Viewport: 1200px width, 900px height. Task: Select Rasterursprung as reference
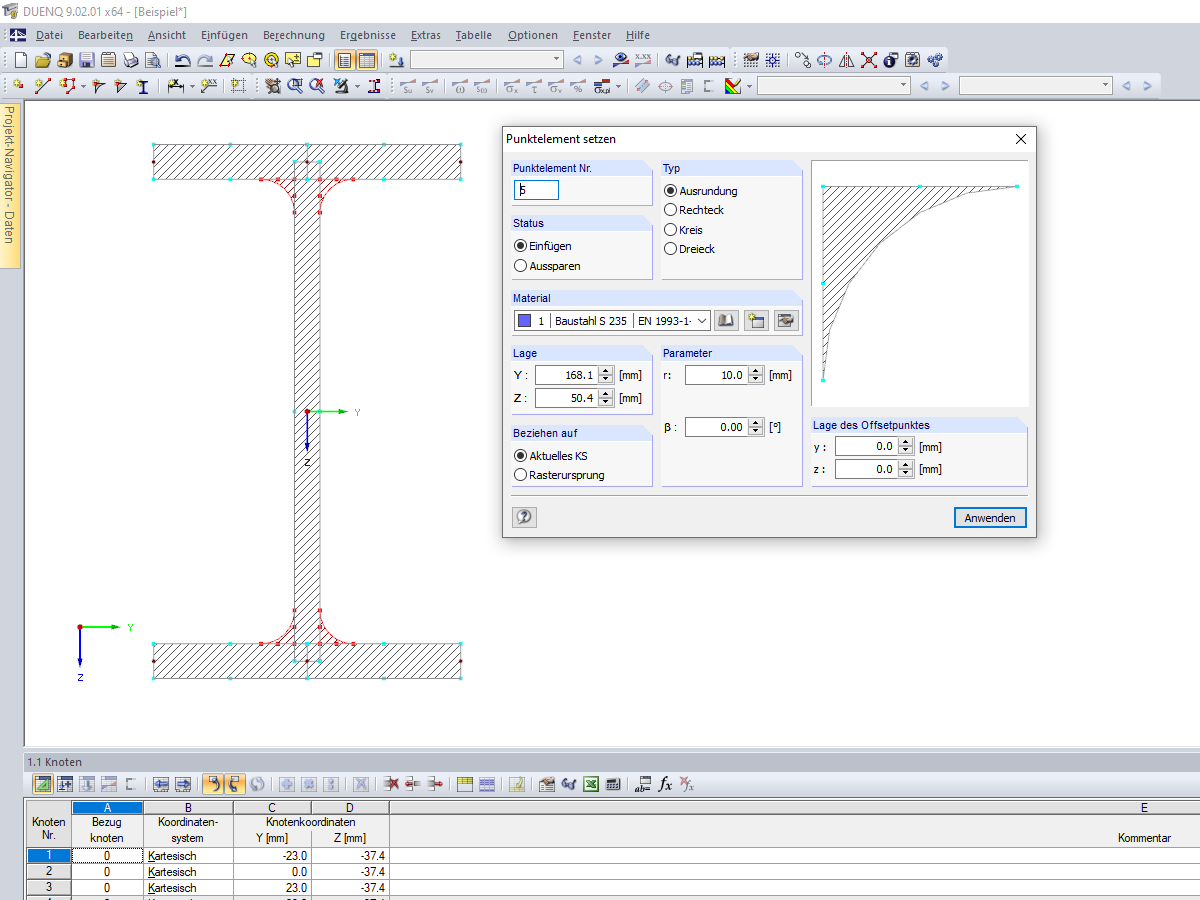[520, 475]
